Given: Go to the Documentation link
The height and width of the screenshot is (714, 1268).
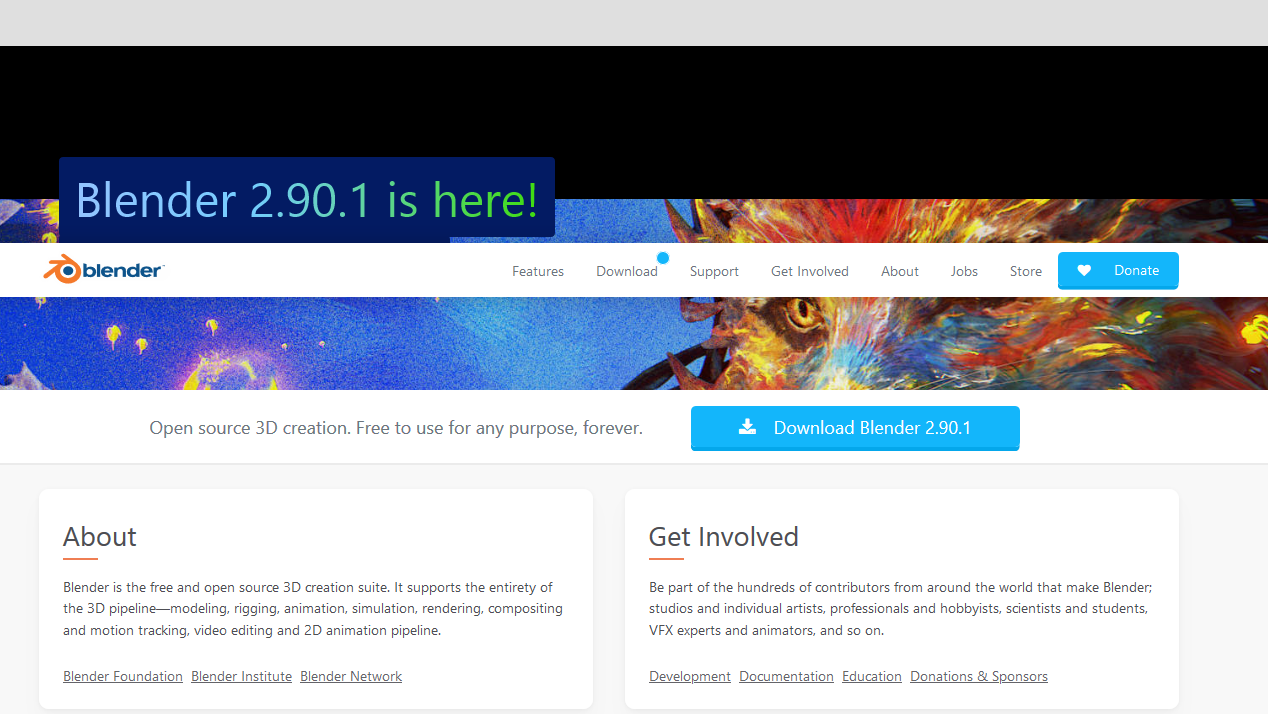Looking at the screenshot, I should pyautogui.click(x=786, y=677).
